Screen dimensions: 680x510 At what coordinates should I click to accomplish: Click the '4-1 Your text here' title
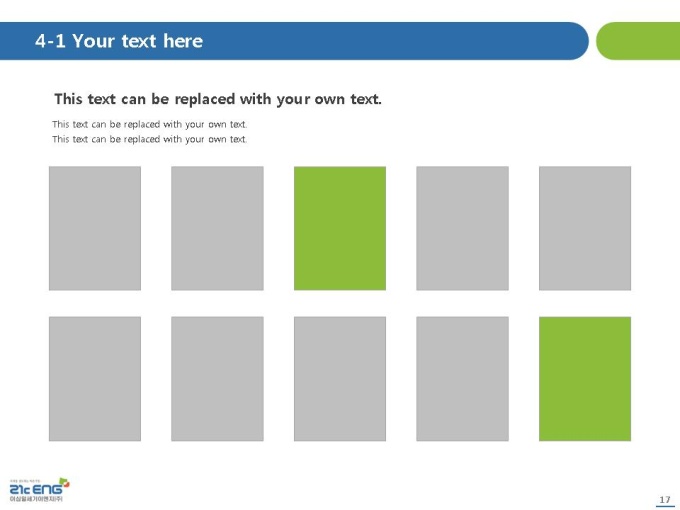[119, 41]
